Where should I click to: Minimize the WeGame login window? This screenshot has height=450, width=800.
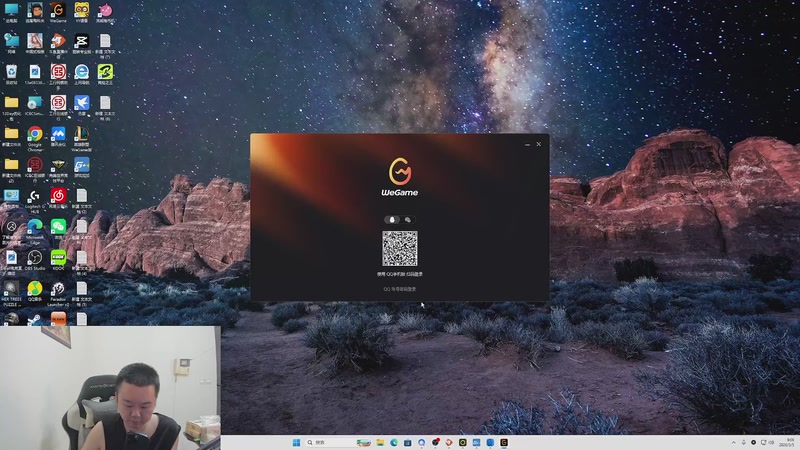tap(527, 144)
